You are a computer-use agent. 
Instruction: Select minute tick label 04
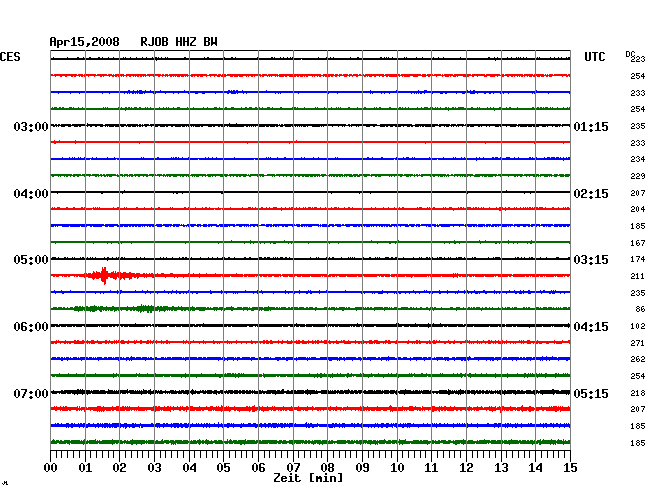tap(189, 468)
